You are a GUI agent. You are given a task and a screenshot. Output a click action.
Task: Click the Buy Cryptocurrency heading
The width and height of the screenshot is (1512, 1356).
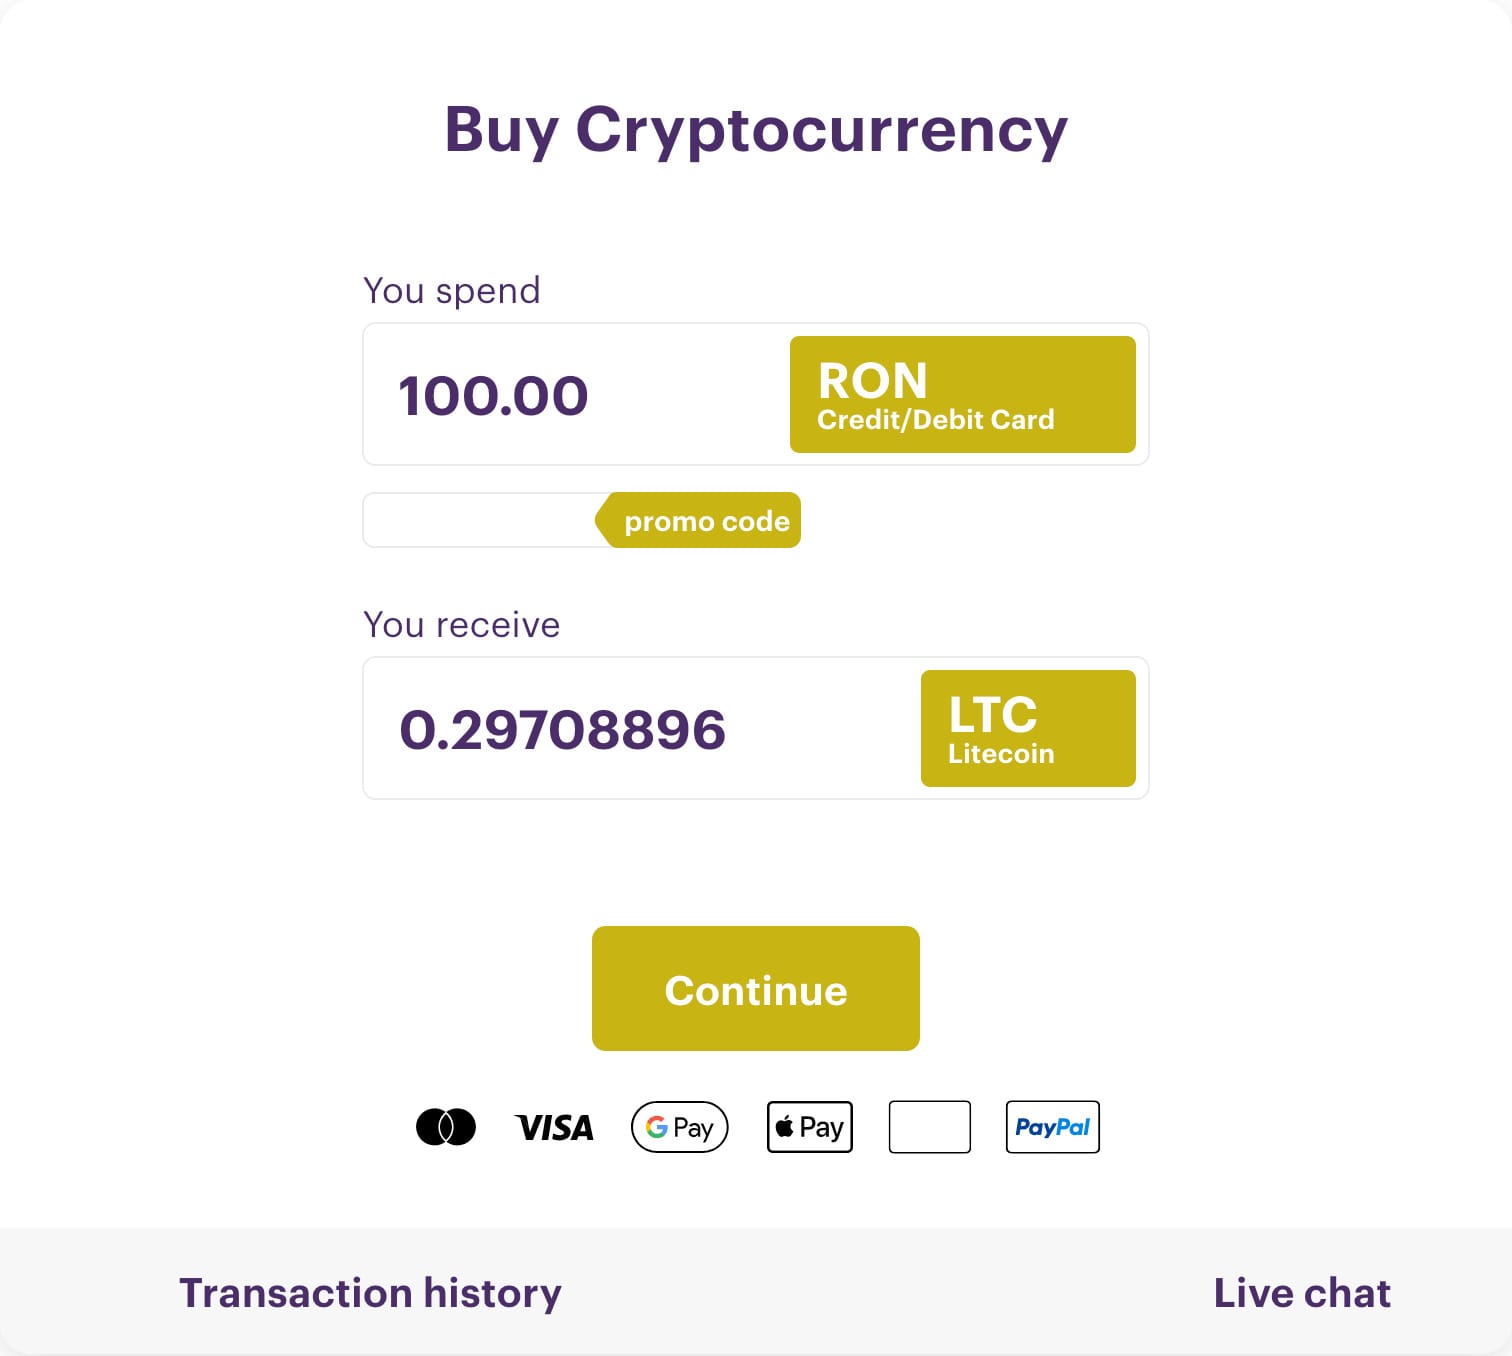(x=756, y=130)
